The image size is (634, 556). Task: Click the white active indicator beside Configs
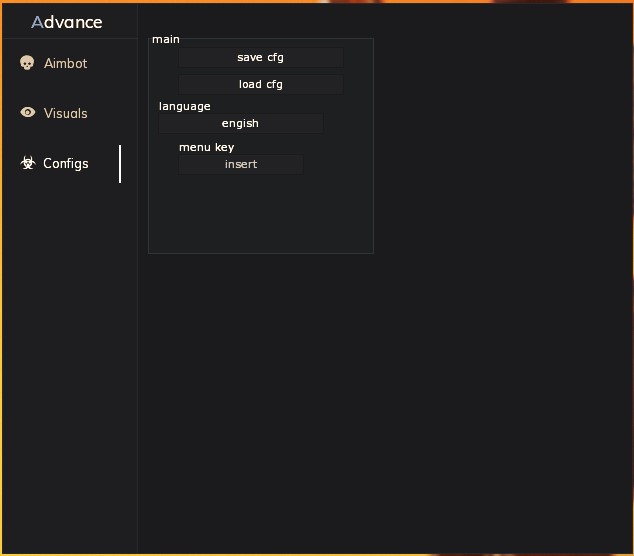pyautogui.click(x=120, y=163)
